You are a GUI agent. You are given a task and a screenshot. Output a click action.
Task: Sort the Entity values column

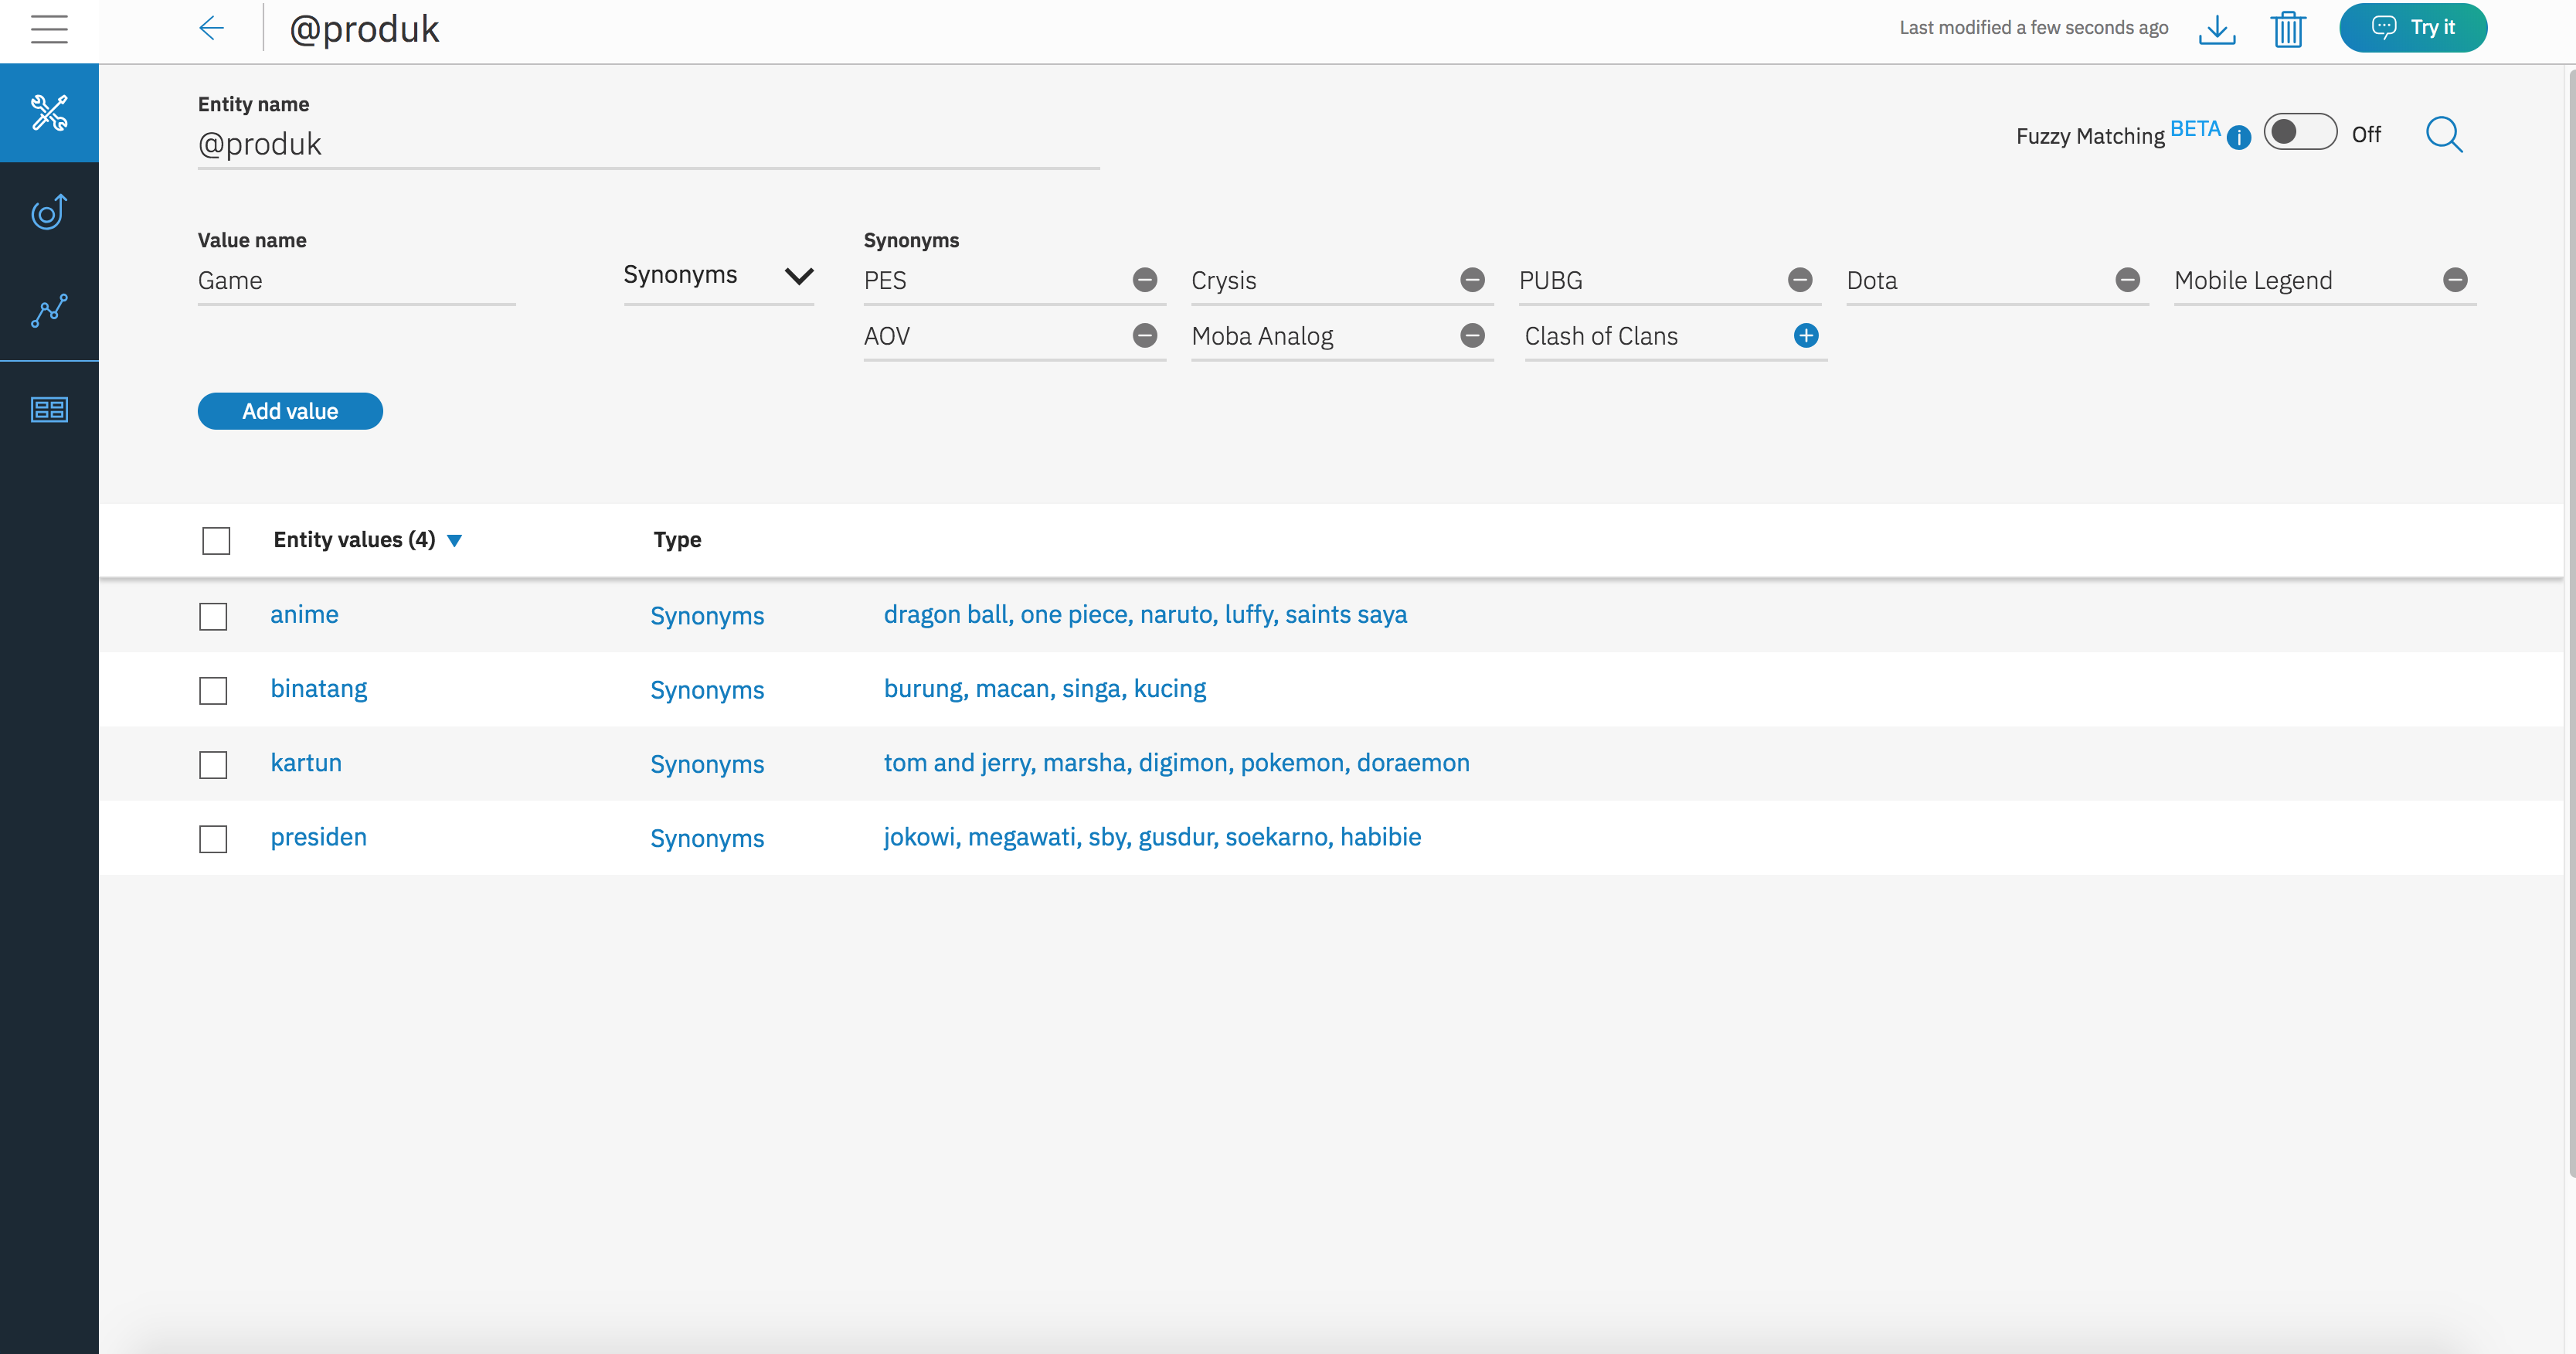tap(454, 541)
